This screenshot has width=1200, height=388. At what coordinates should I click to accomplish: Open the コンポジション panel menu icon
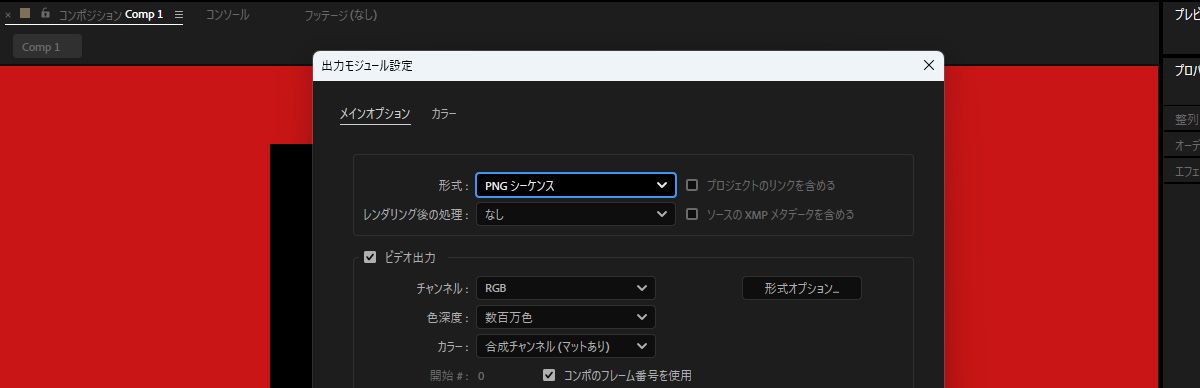[x=179, y=15]
